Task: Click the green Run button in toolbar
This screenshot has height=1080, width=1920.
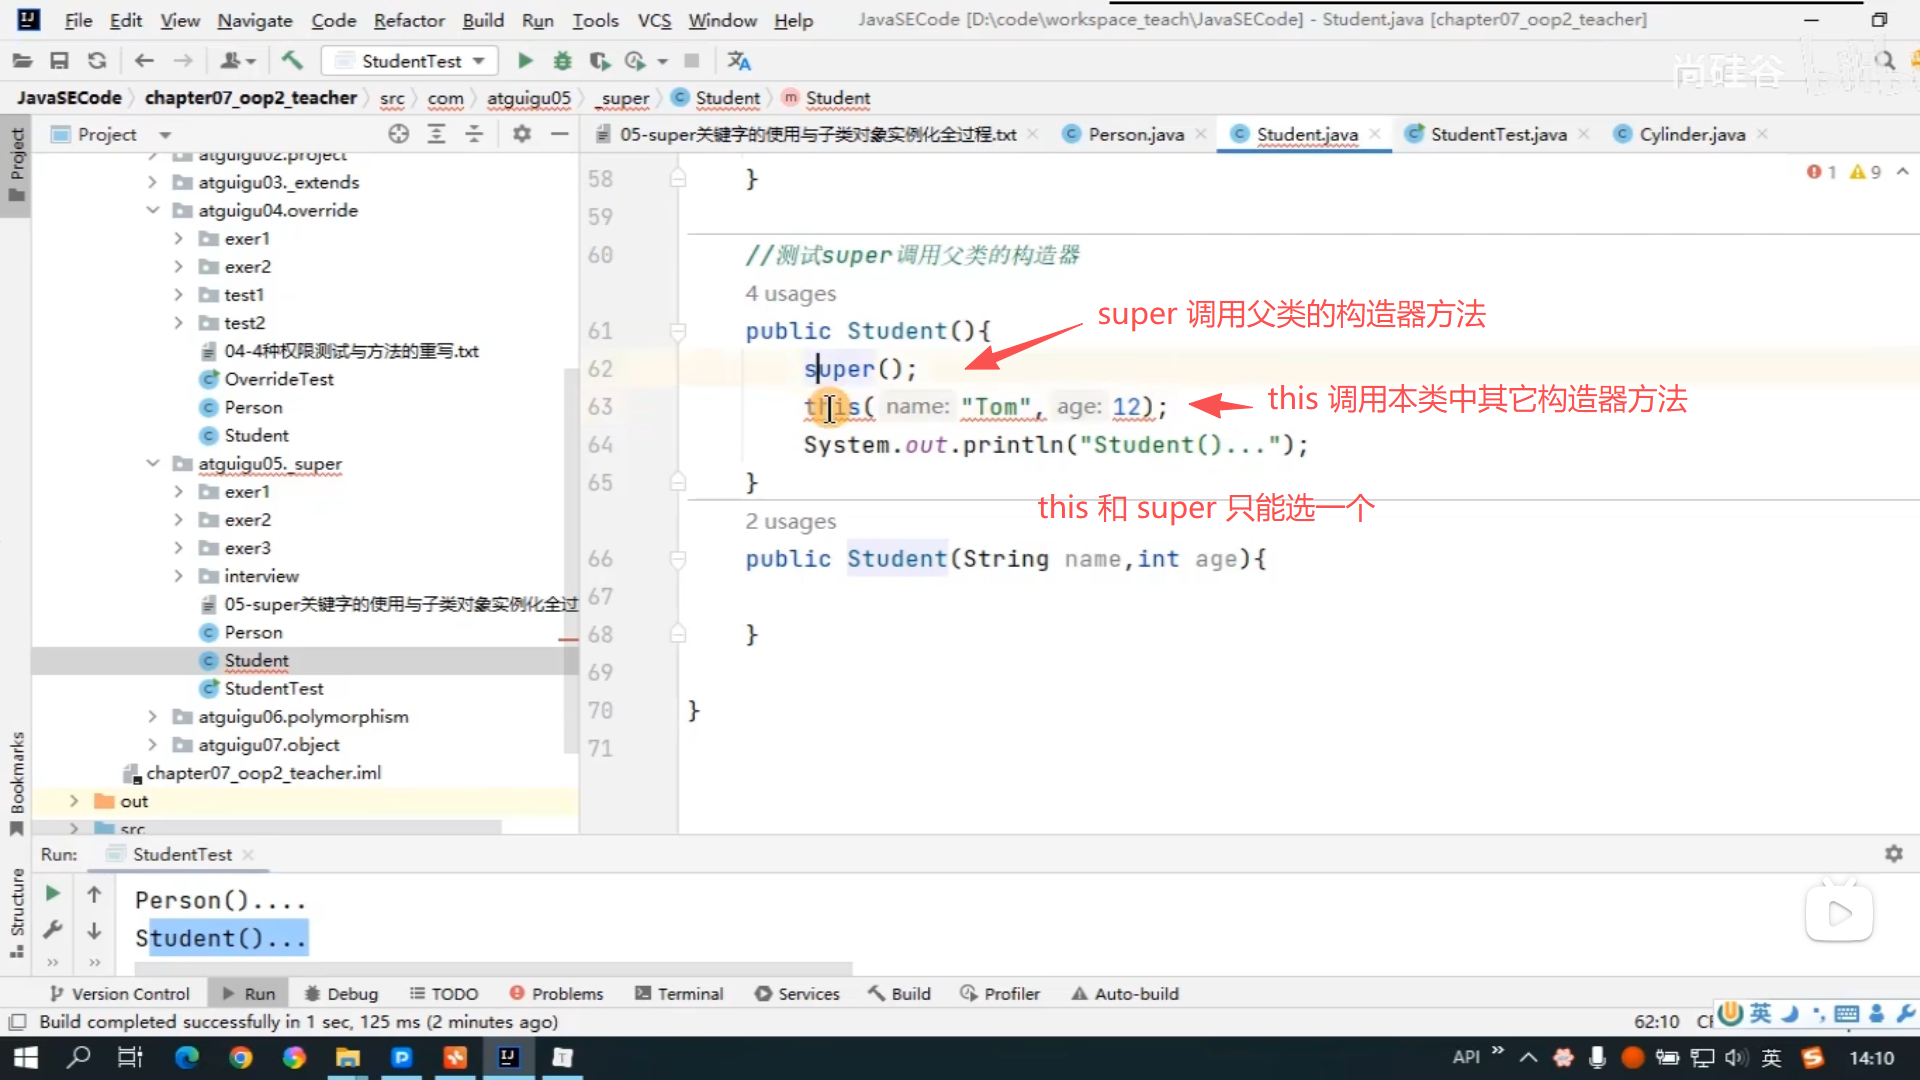Action: tap(525, 61)
